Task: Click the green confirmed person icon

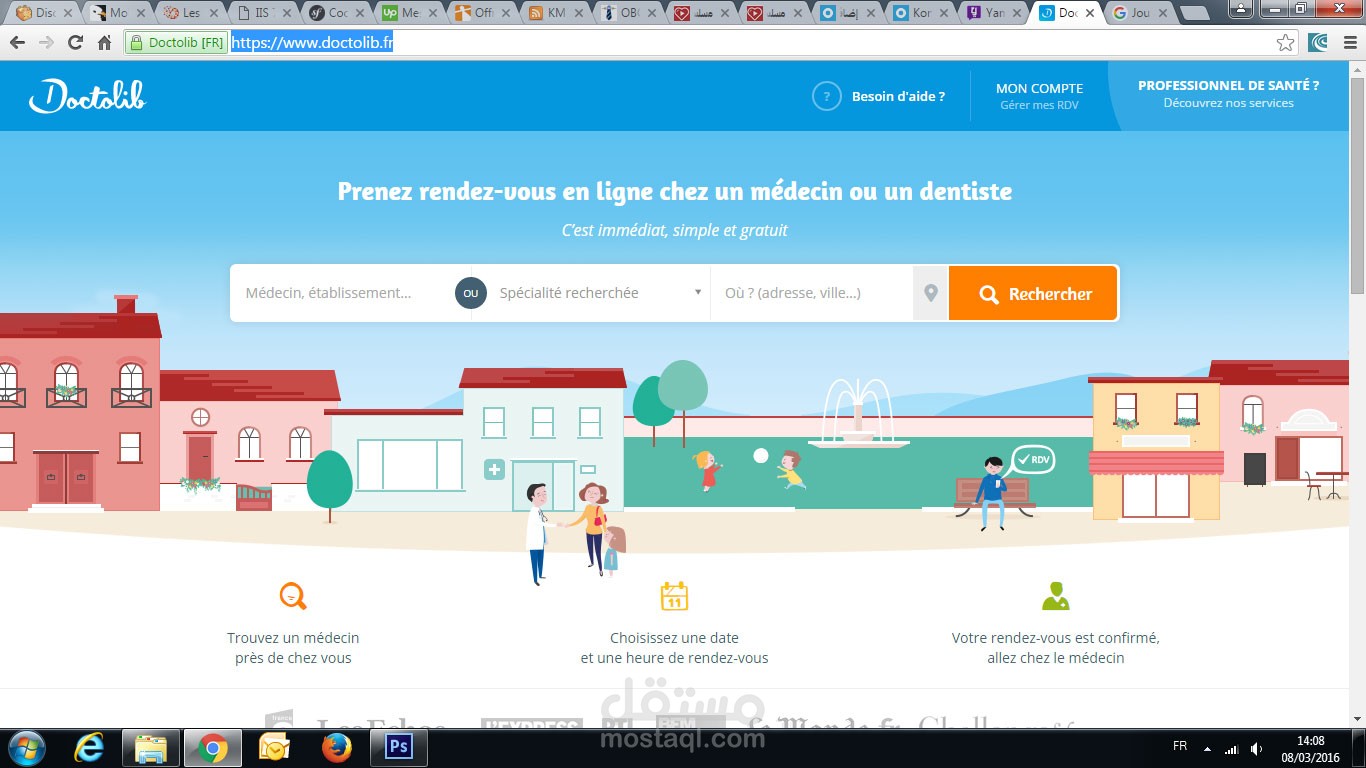Action: coord(1055,596)
